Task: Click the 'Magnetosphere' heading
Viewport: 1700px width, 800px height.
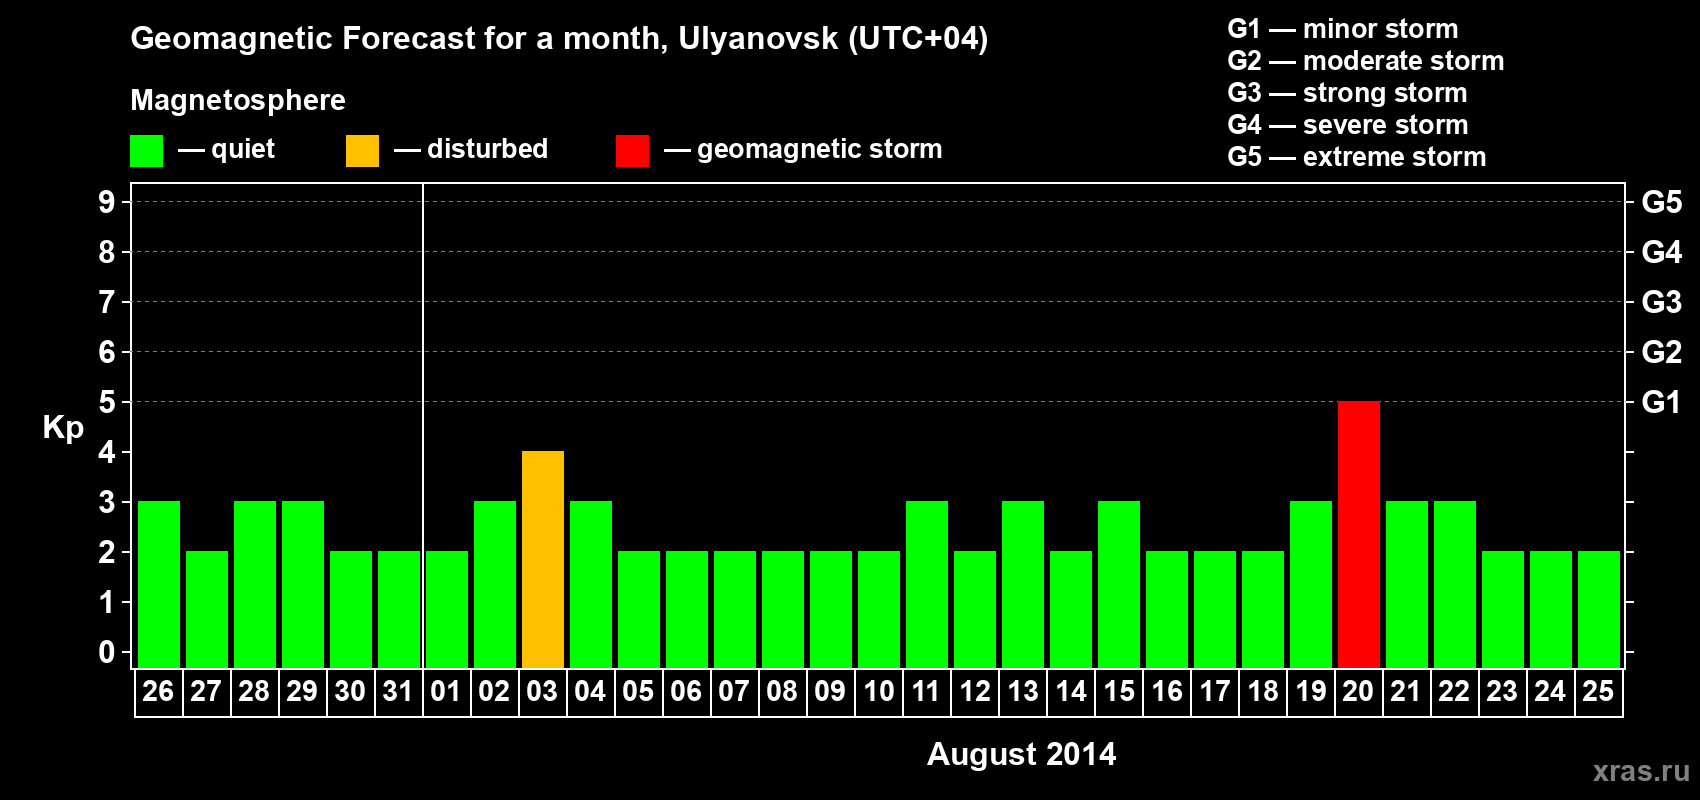Action: point(238,100)
